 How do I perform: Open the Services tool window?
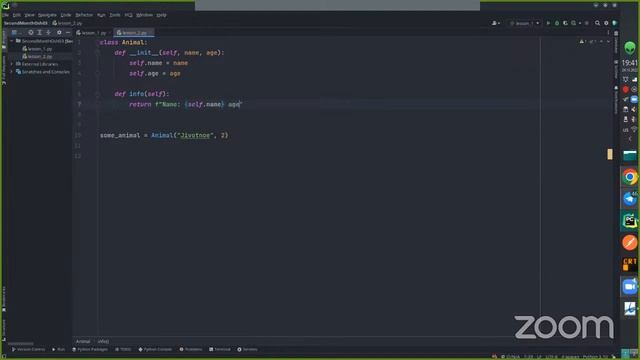click(247, 349)
